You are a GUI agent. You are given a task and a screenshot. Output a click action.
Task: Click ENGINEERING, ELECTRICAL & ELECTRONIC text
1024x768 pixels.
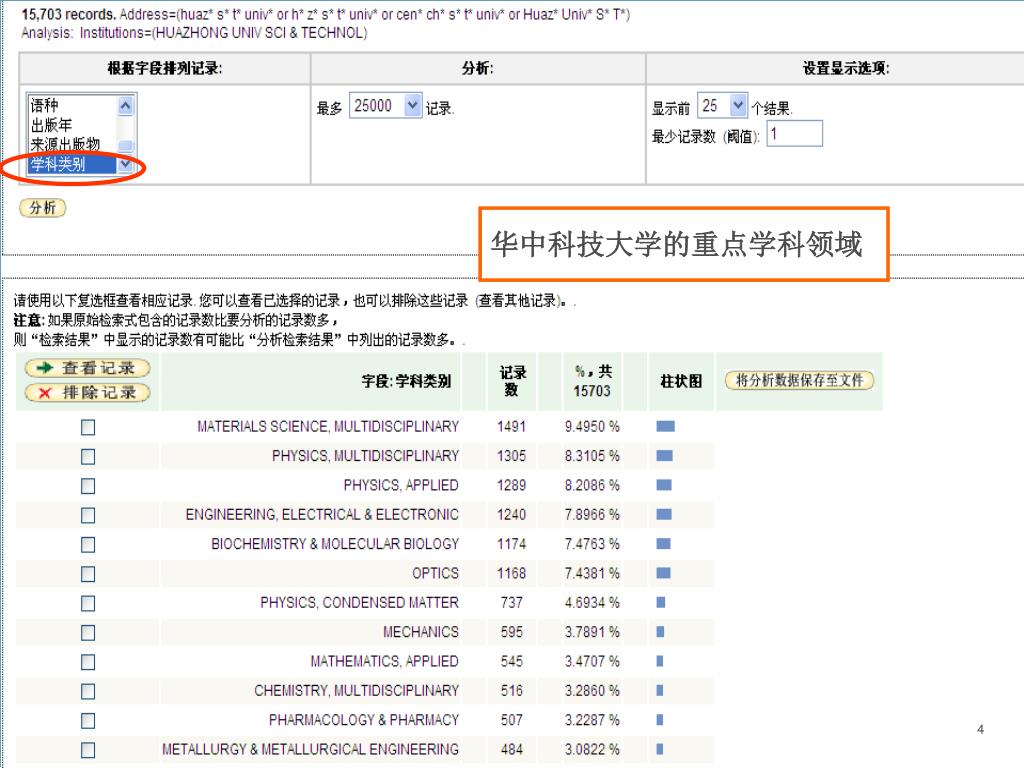(x=322, y=515)
